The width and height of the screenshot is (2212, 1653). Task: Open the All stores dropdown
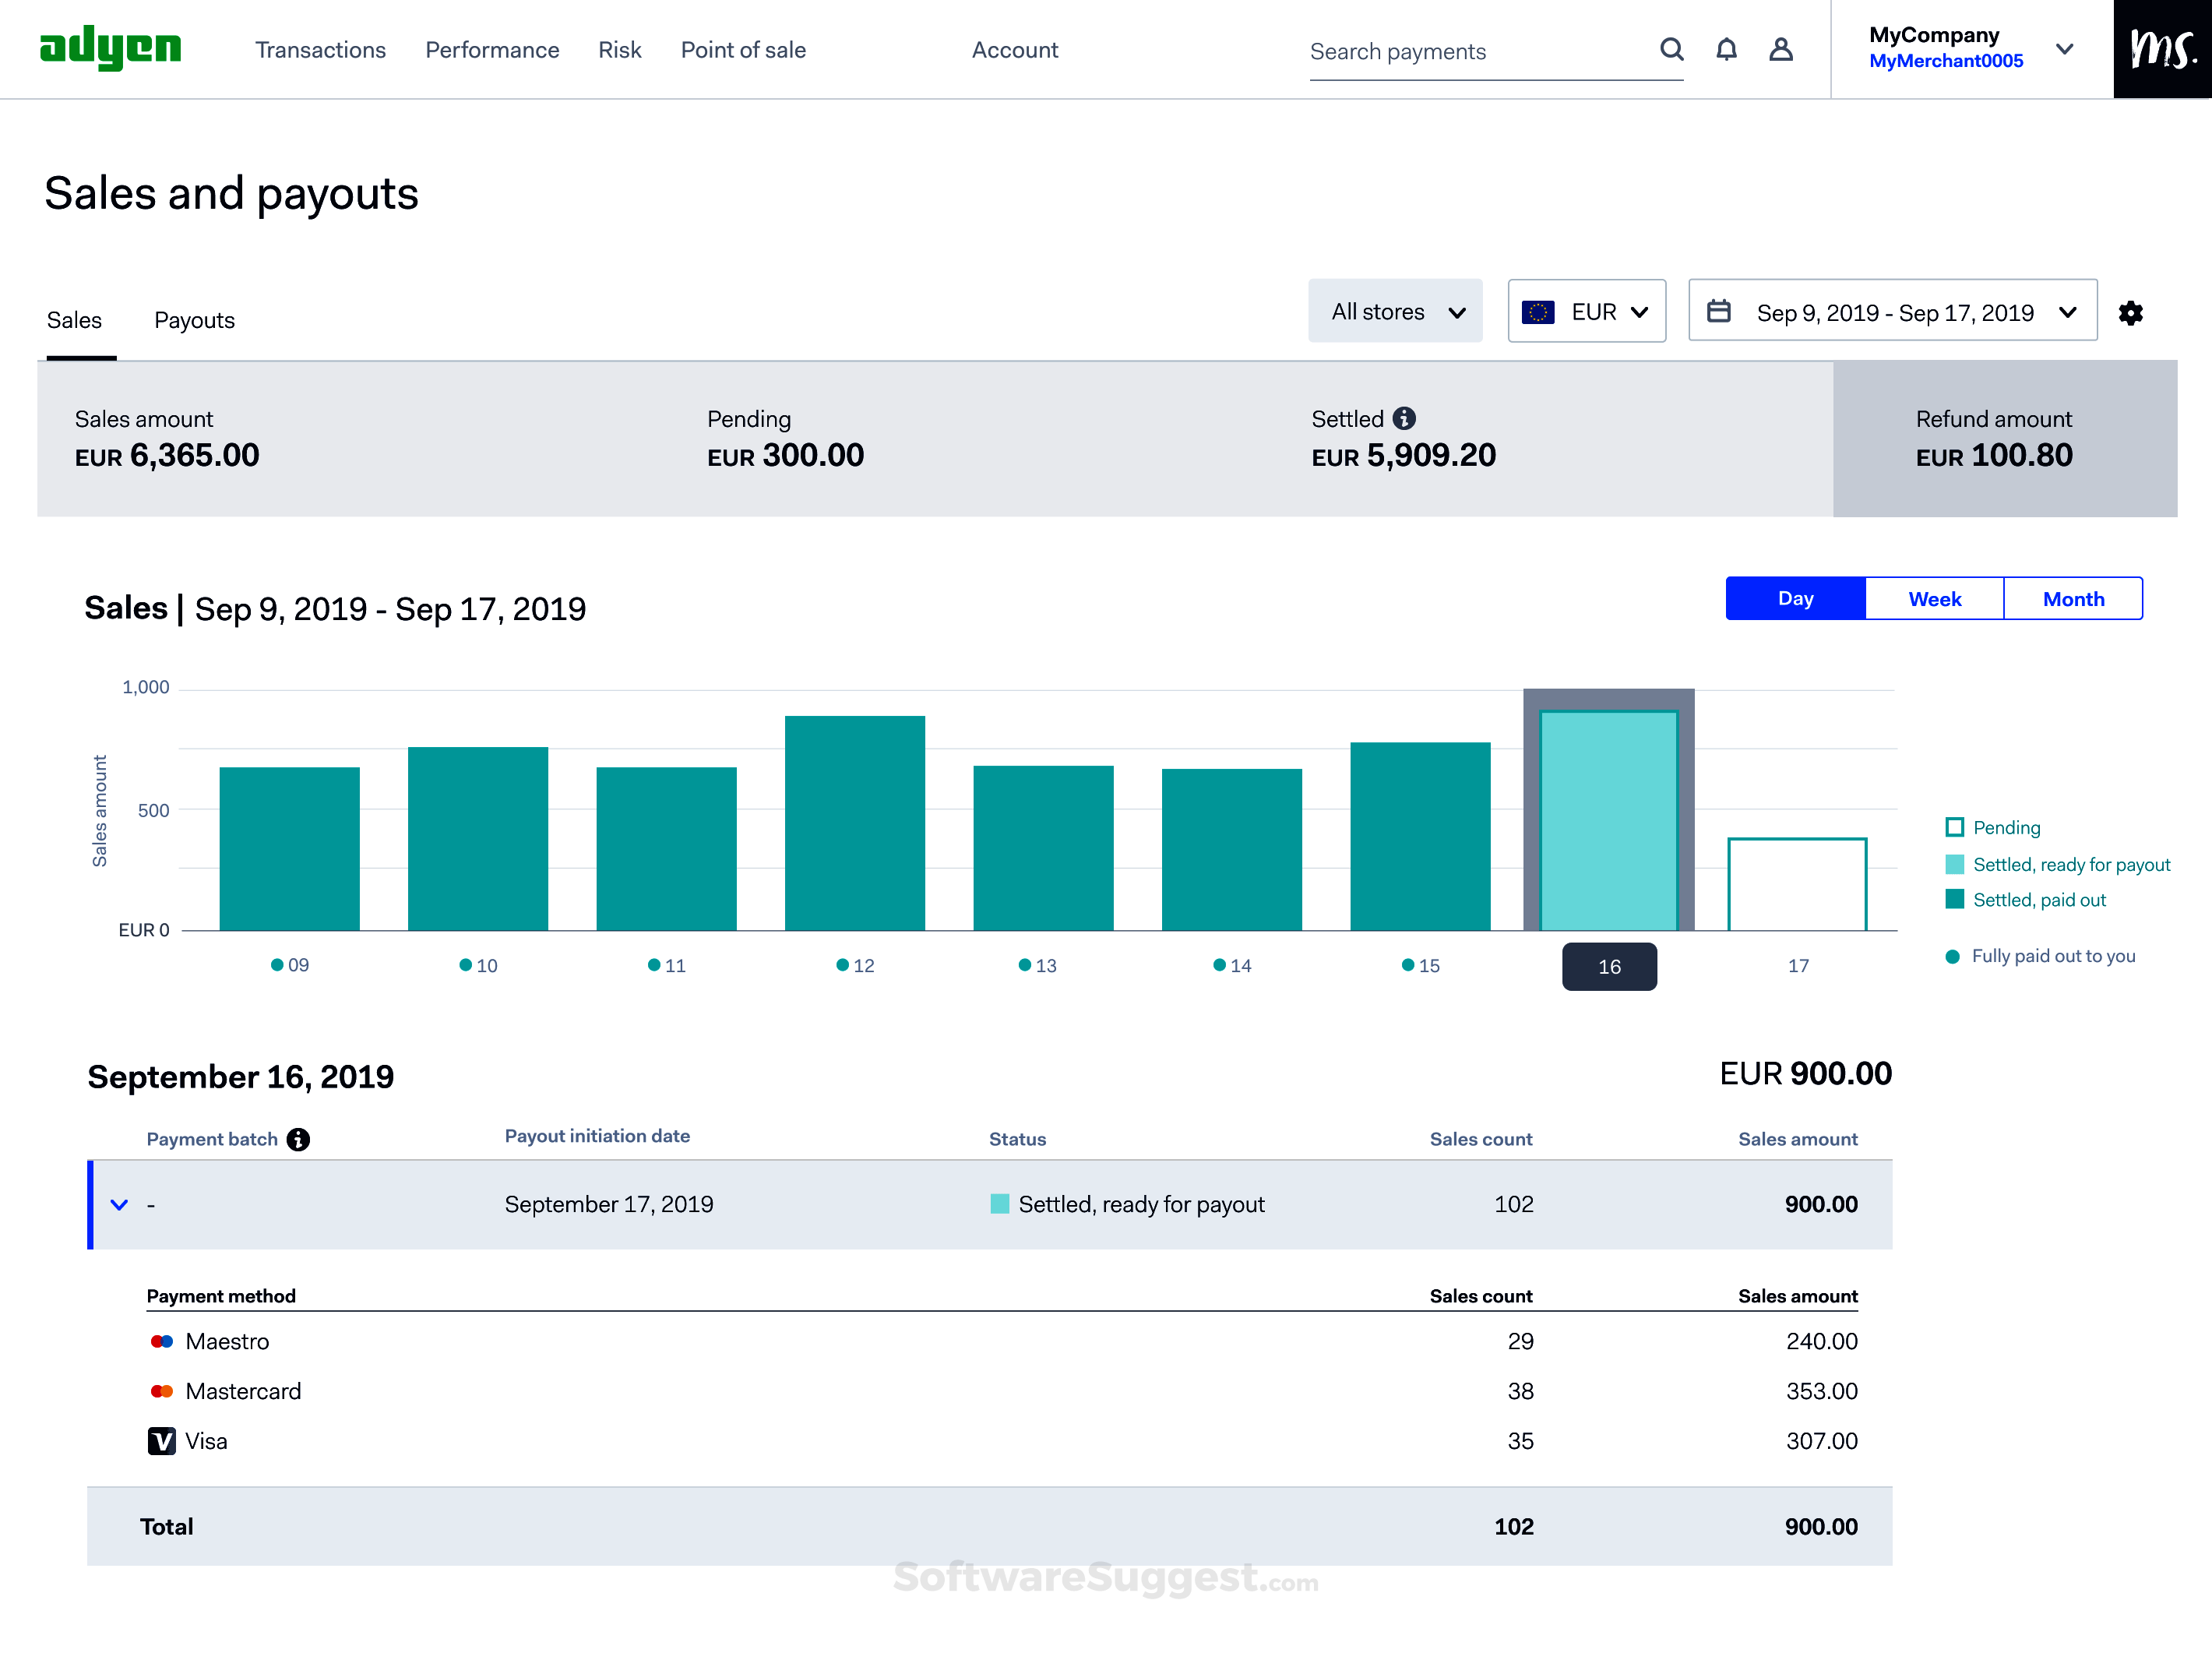tap(1395, 311)
